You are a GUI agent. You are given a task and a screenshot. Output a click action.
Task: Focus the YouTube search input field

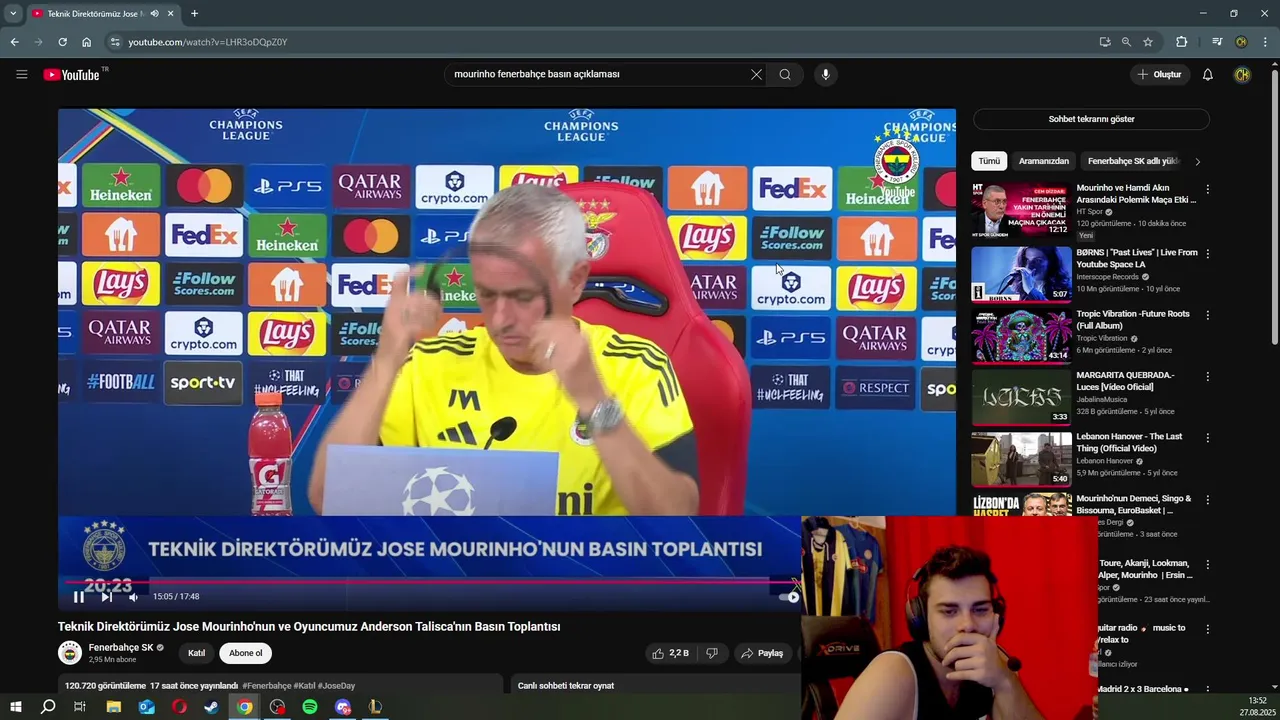598,74
